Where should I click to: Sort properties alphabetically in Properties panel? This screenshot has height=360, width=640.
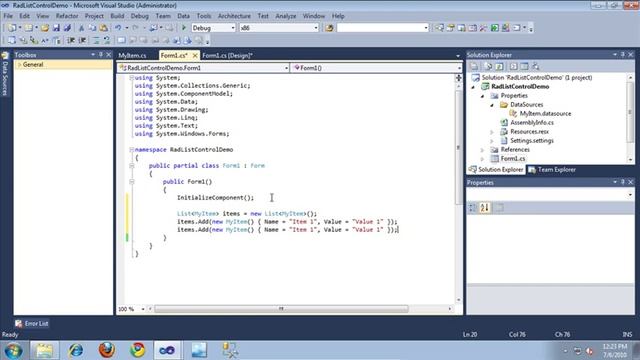[484, 208]
